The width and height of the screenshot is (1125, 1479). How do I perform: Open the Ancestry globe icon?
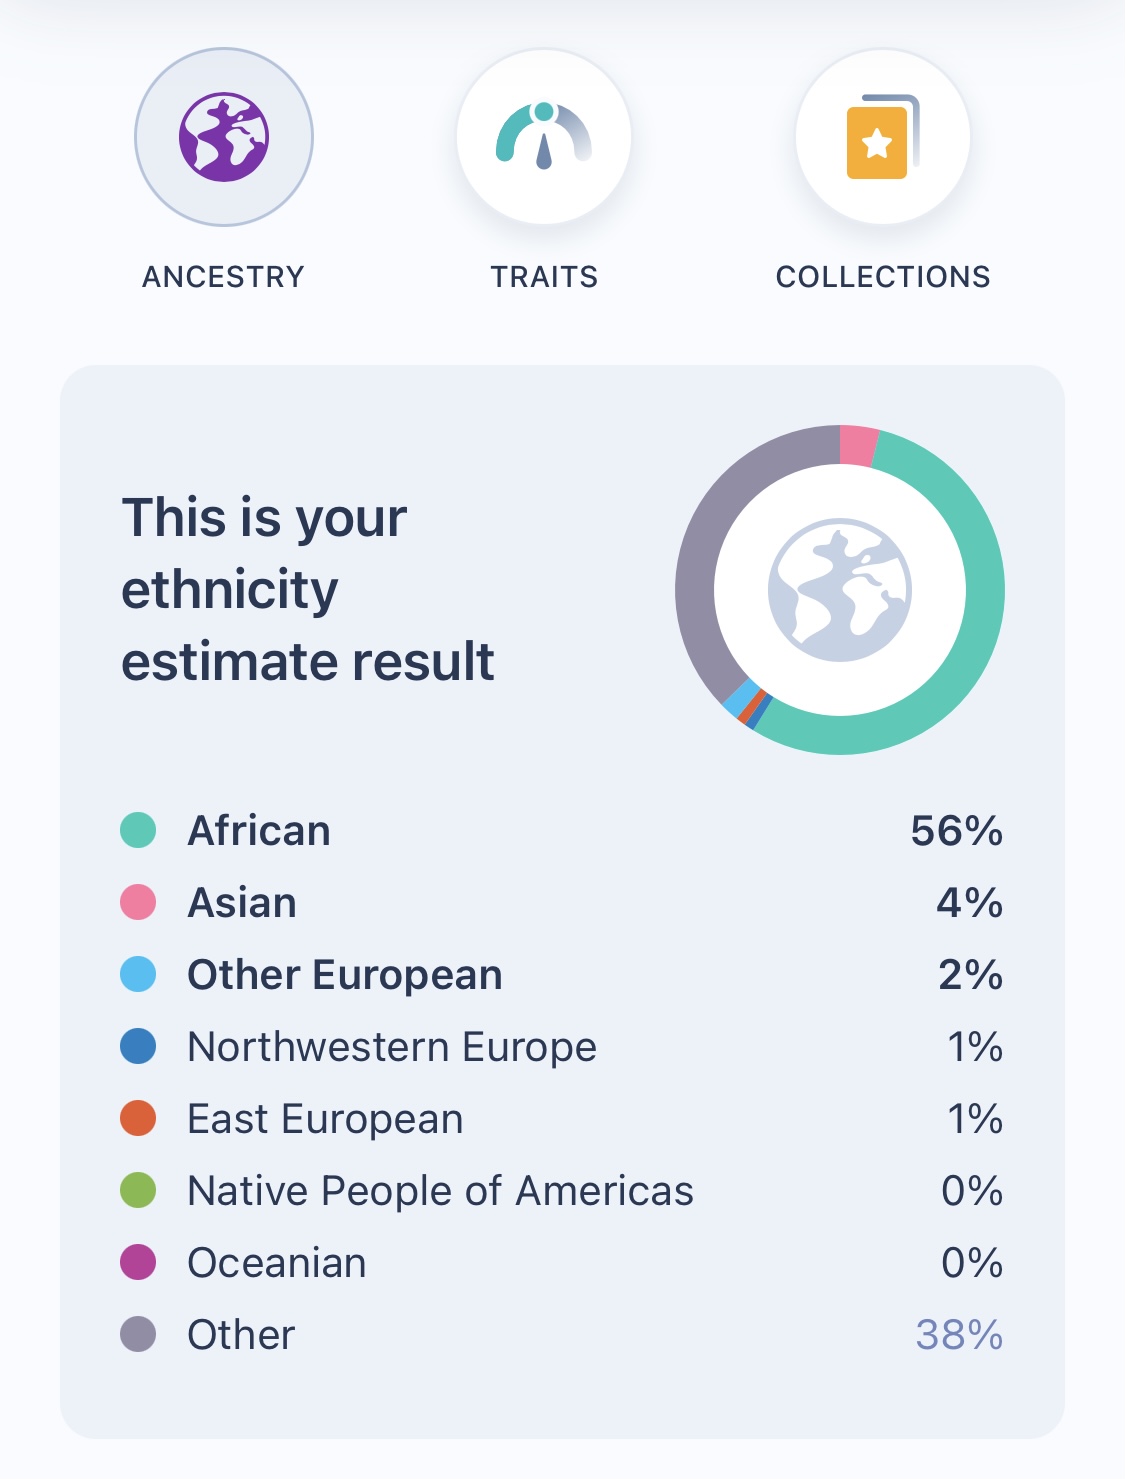(x=224, y=137)
